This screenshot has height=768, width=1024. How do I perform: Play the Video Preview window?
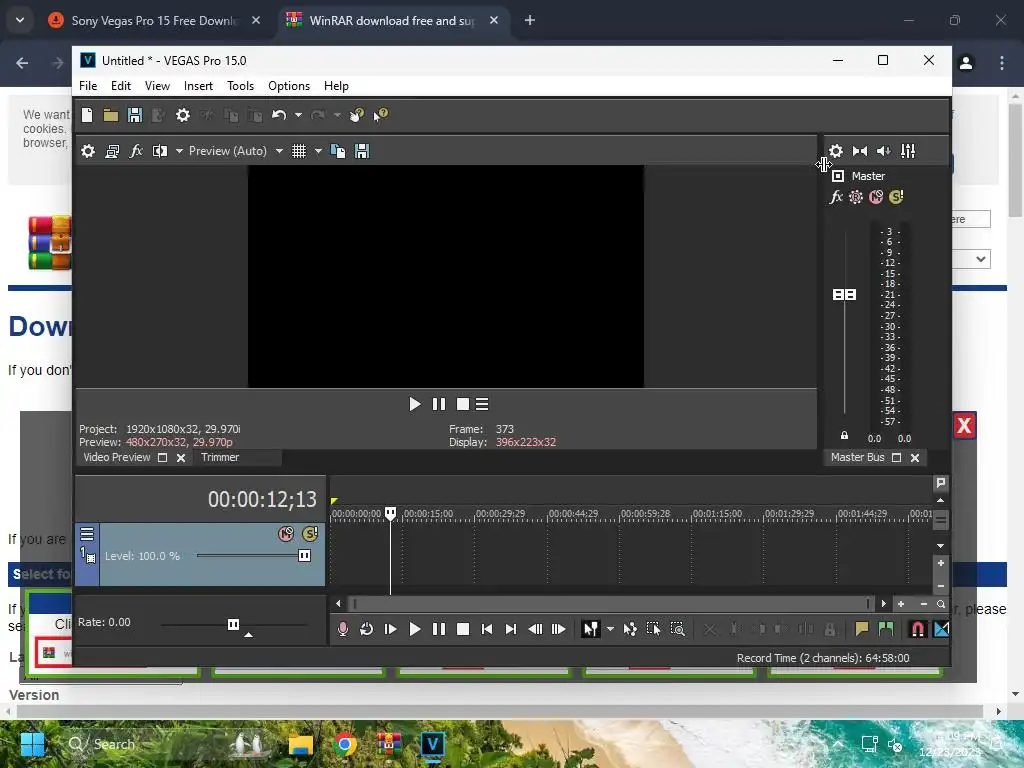[x=414, y=404]
